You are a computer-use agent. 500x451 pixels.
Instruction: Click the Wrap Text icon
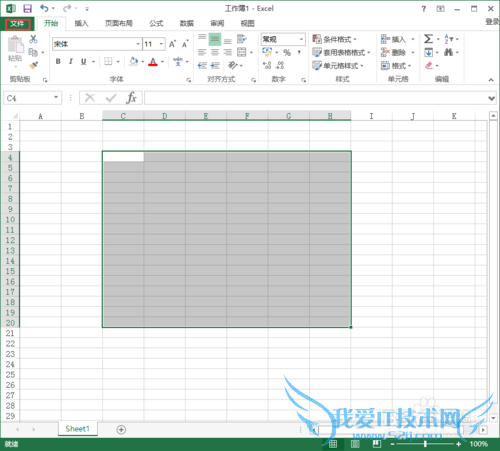coord(242,39)
